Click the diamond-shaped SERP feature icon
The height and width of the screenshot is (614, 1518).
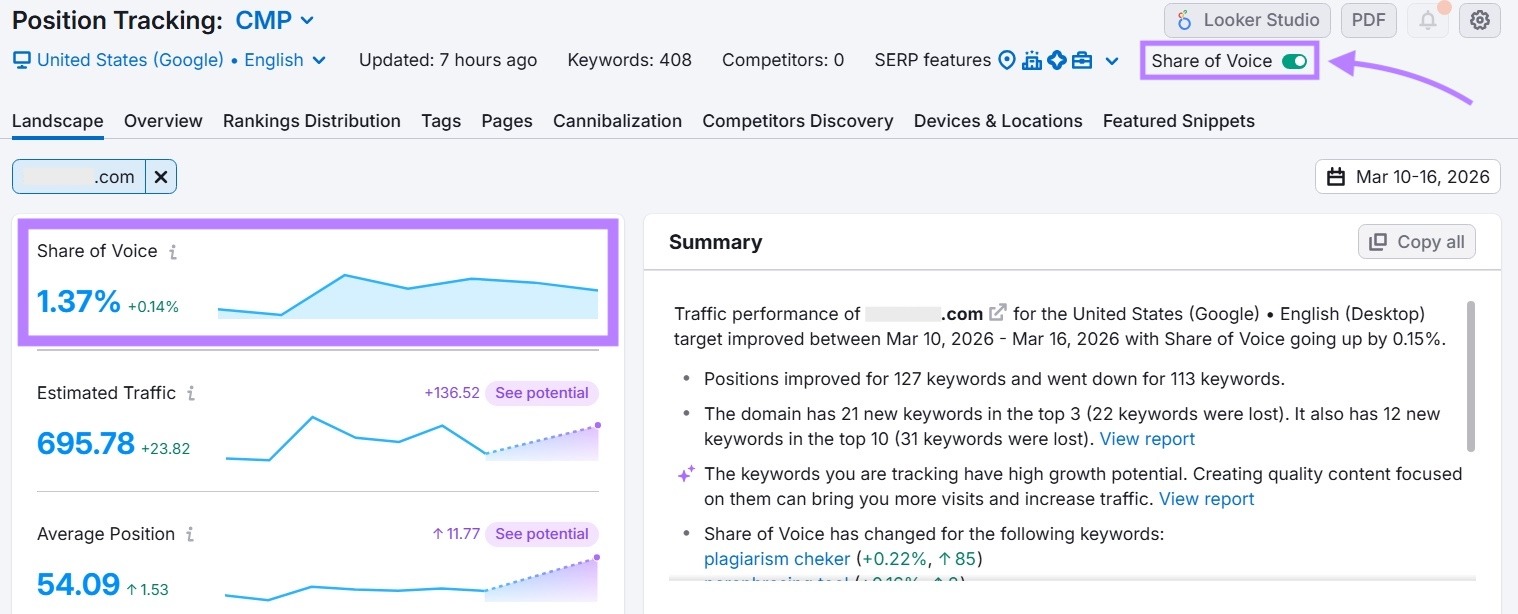pyautogui.click(x=1057, y=60)
